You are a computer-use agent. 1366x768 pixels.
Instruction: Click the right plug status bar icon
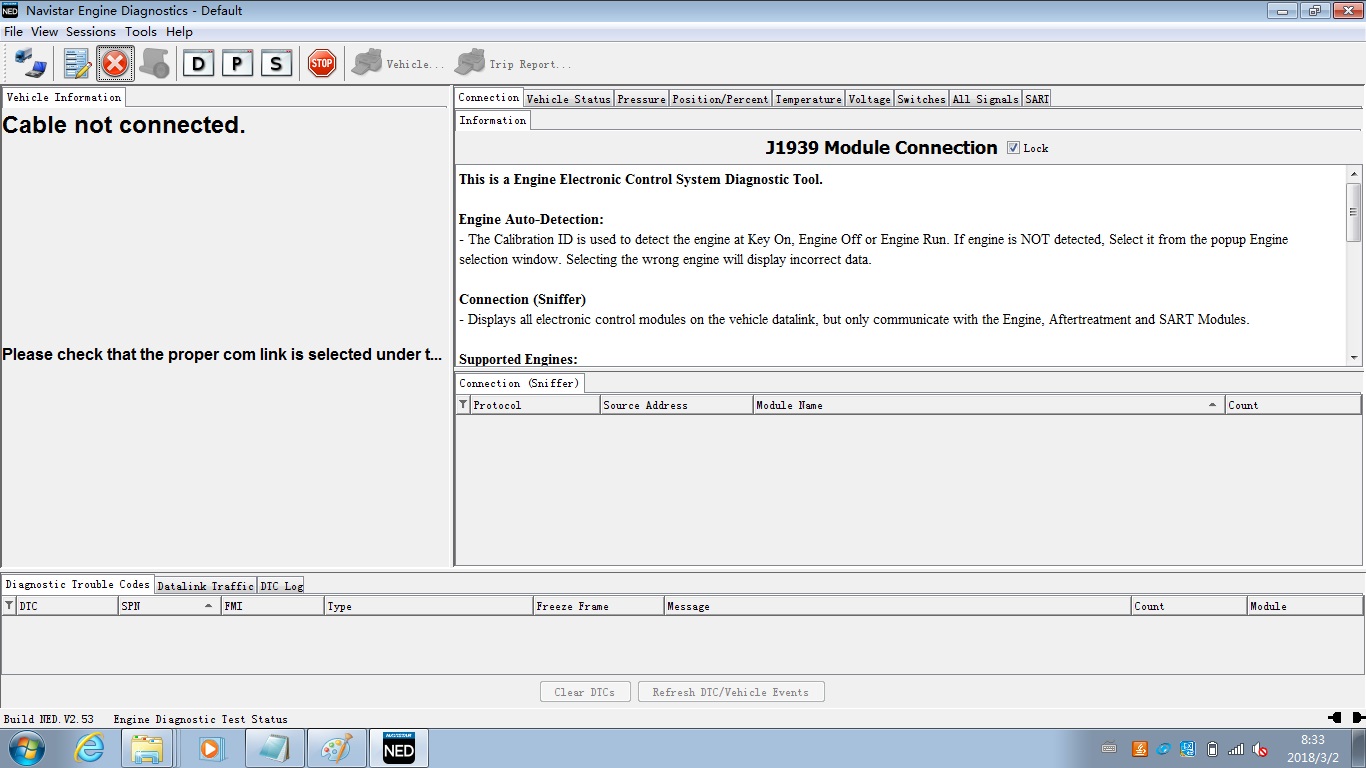1358,718
